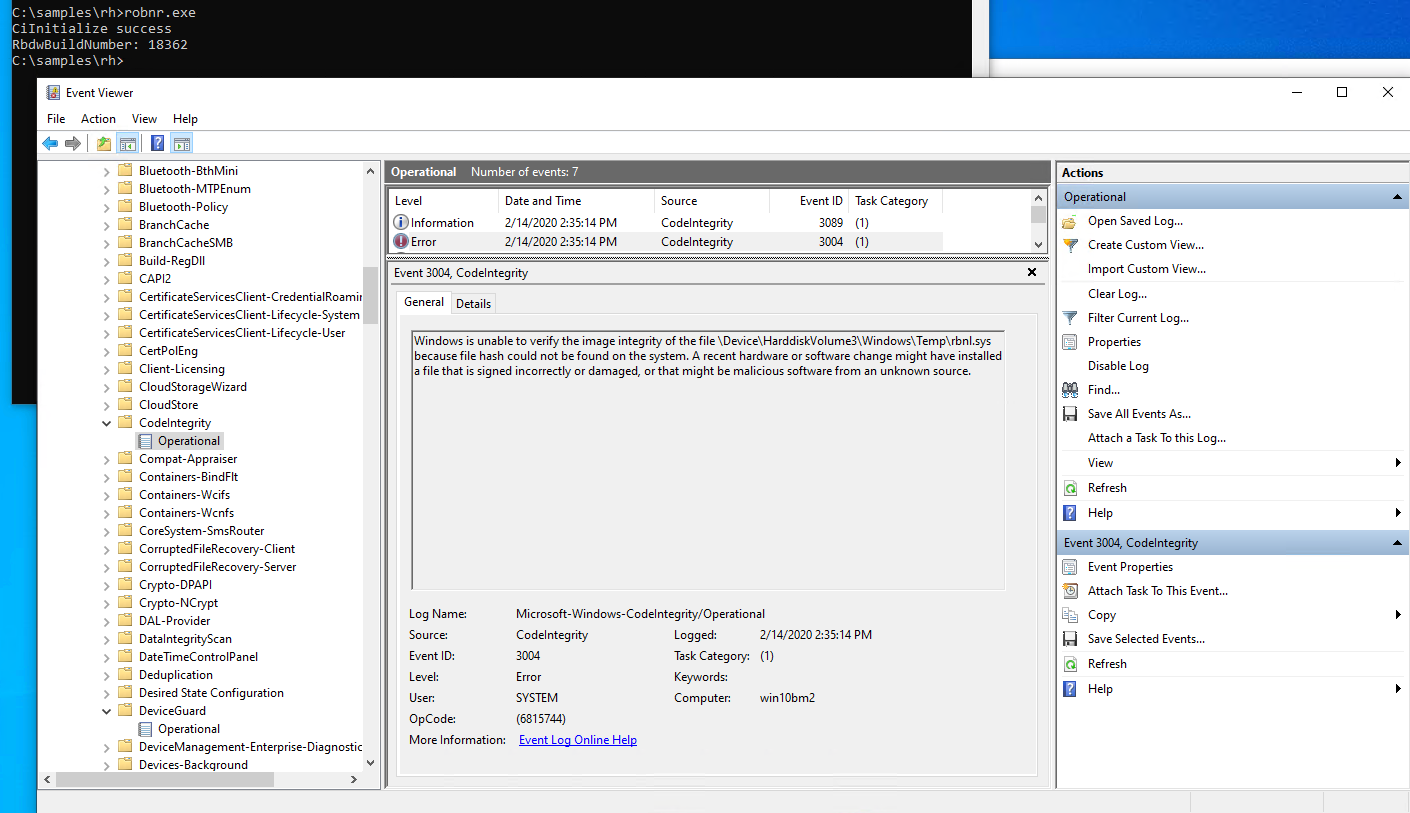Expand the DeviceGuard tree node chevron
This screenshot has height=813, width=1410.
pos(106,710)
